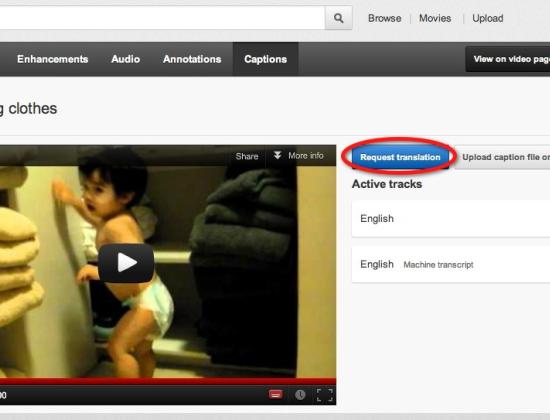Click the Active tracks heading

(x=387, y=184)
